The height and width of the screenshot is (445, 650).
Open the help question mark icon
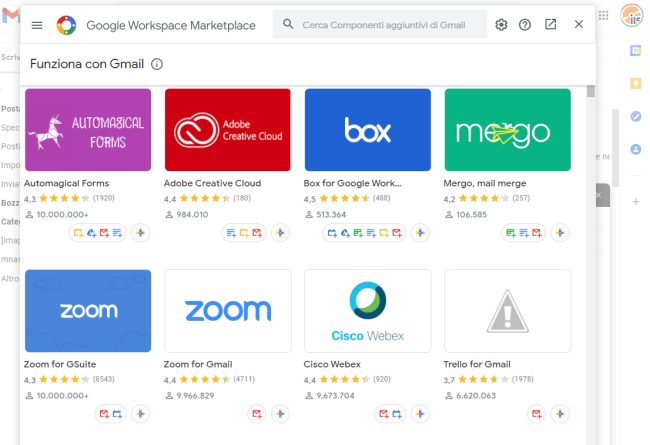click(x=525, y=25)
